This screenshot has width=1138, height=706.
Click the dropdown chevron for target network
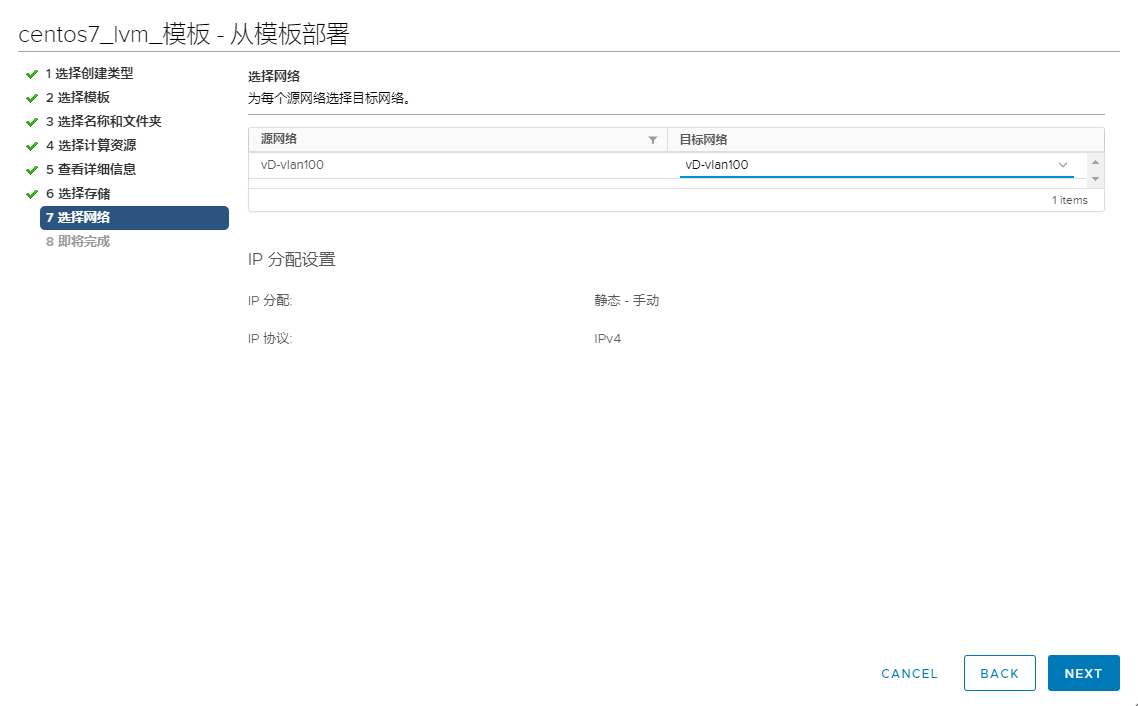1063,165
